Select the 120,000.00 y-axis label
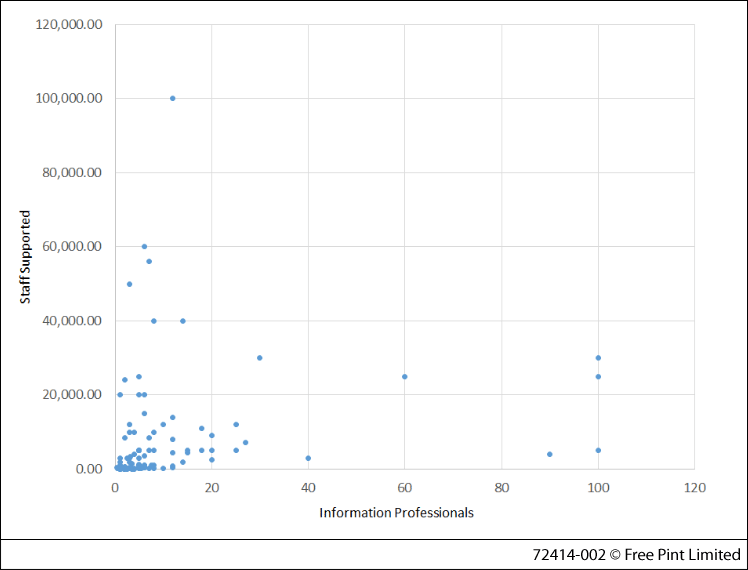This screenshot has width=748, height=570. point(66,24)
